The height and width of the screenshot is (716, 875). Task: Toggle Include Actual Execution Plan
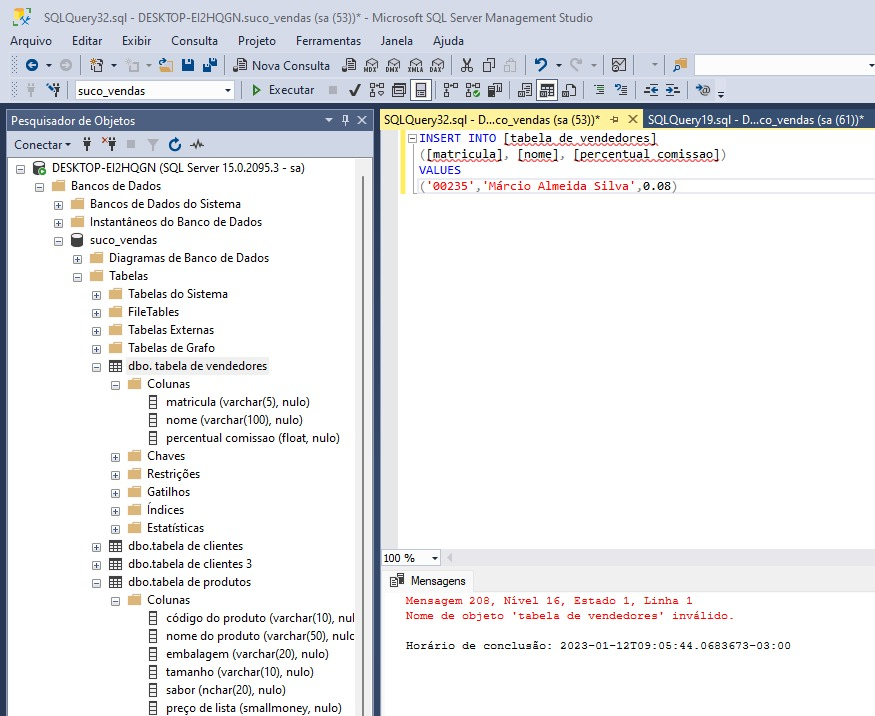(x=450, y=90)
